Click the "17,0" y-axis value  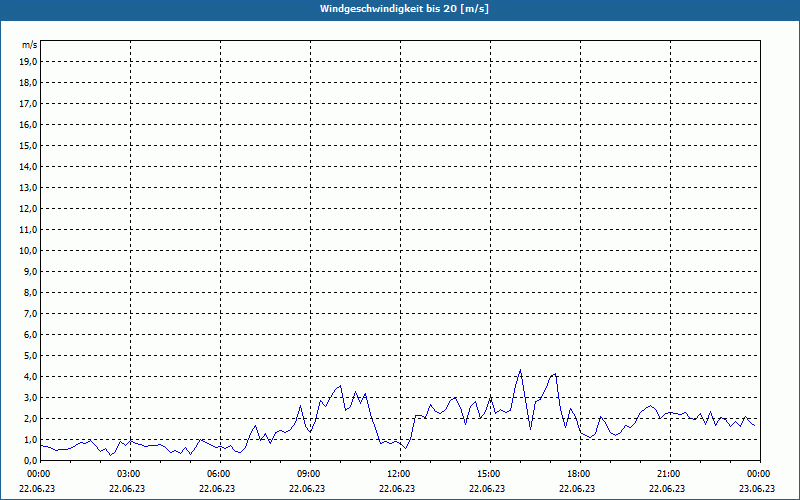(28, 104)
